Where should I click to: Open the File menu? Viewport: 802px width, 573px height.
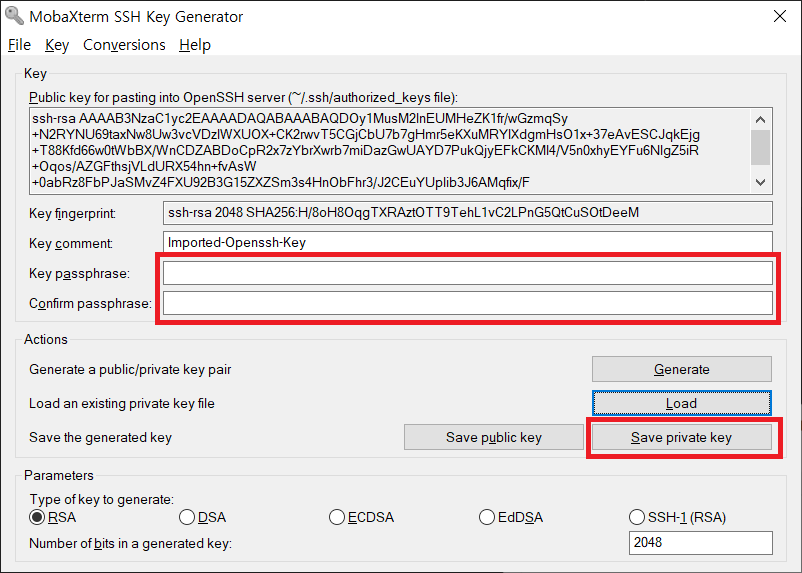tap(19, 45)
